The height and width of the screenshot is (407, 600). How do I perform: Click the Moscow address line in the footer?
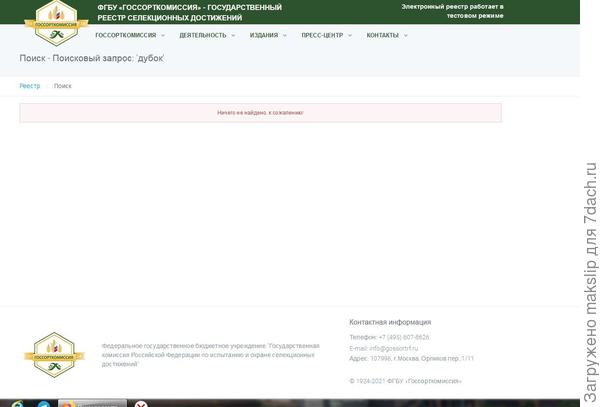411,358
